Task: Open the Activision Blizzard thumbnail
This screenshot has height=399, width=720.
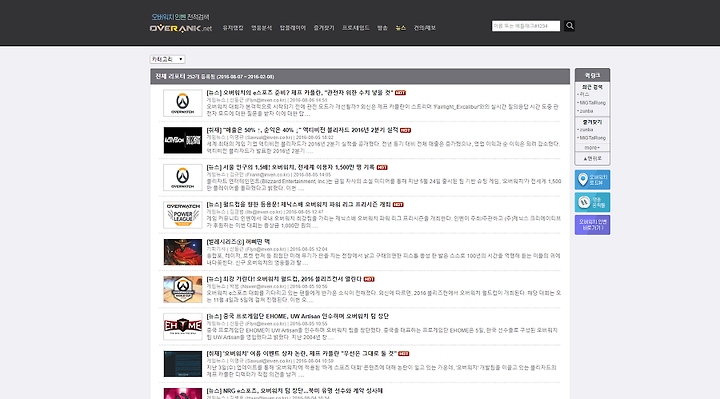Action: [x=183, y=140]
